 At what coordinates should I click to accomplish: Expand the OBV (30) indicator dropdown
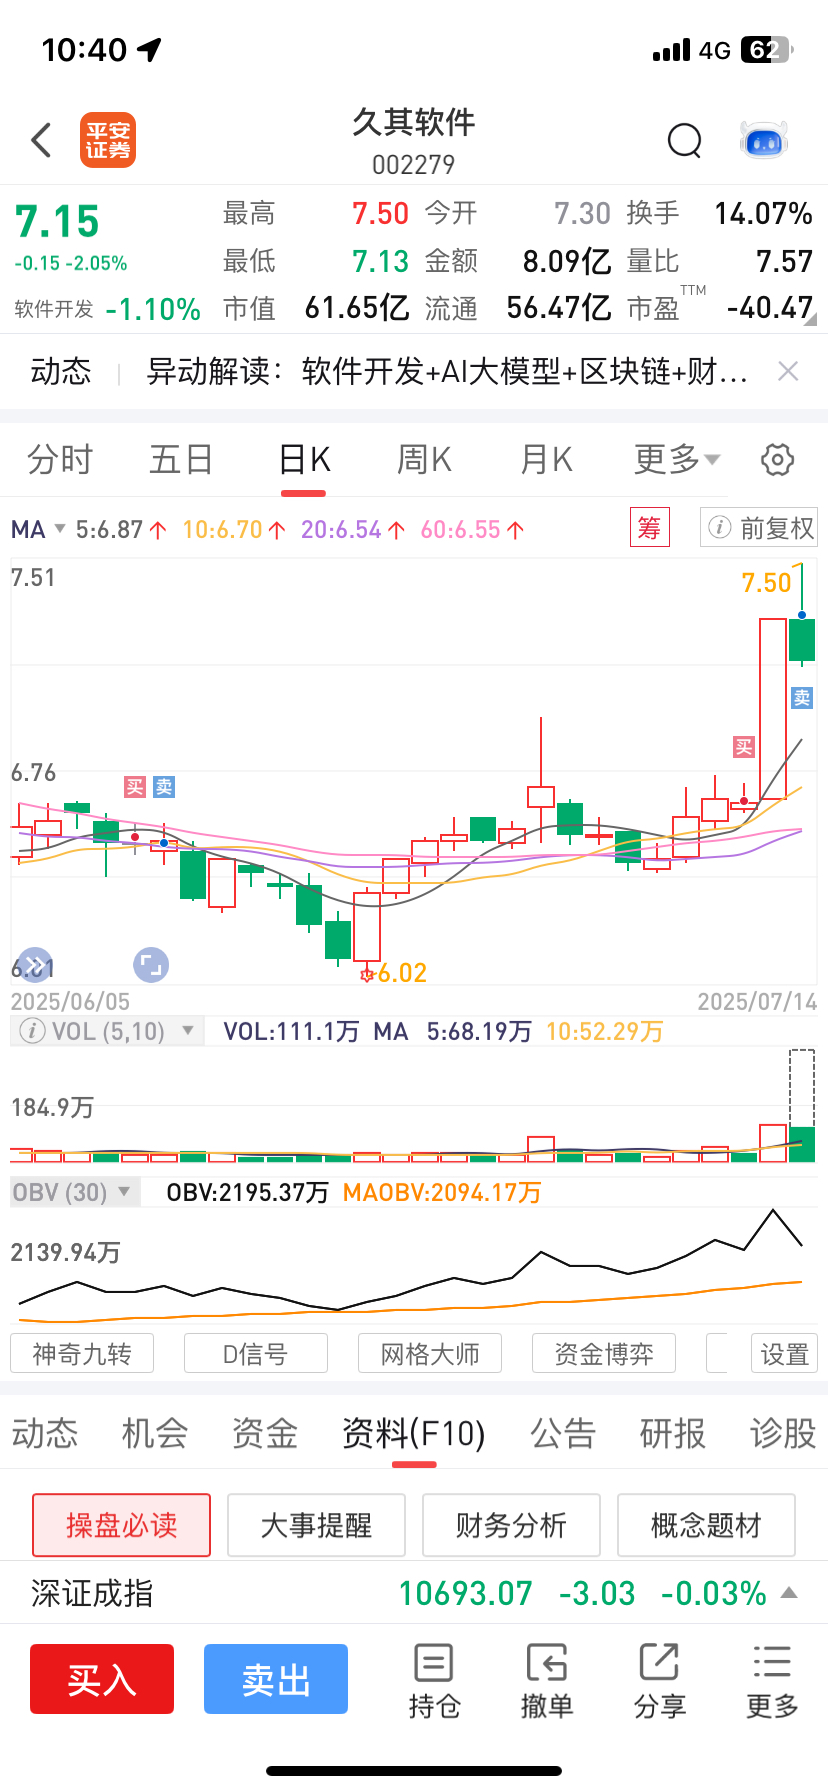point(124,1191)
